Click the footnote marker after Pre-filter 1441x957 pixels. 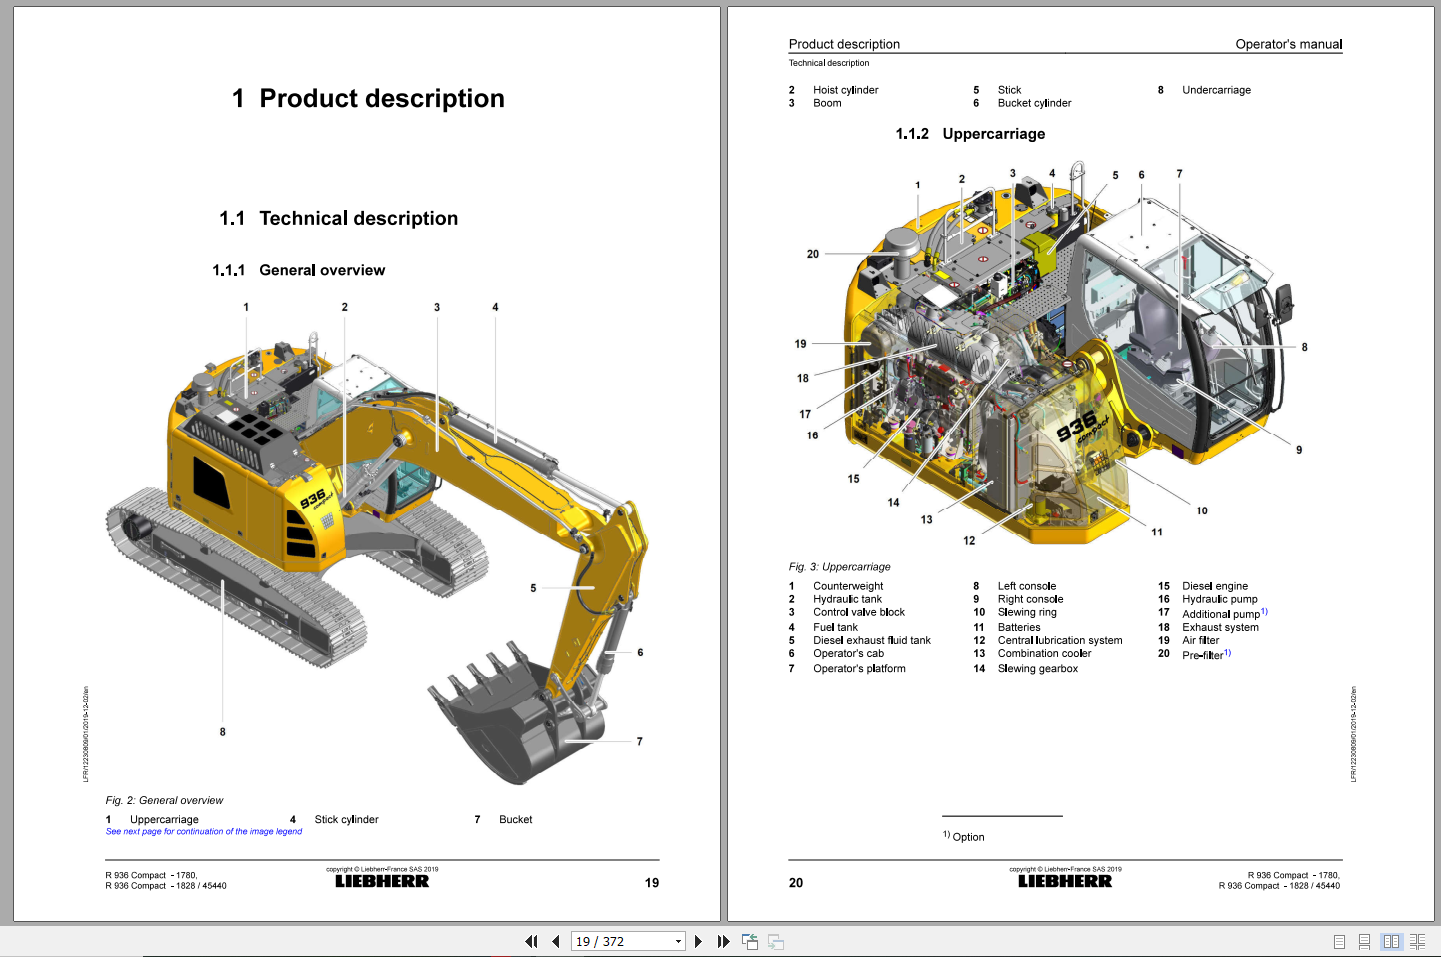(x=1227, y=653)
